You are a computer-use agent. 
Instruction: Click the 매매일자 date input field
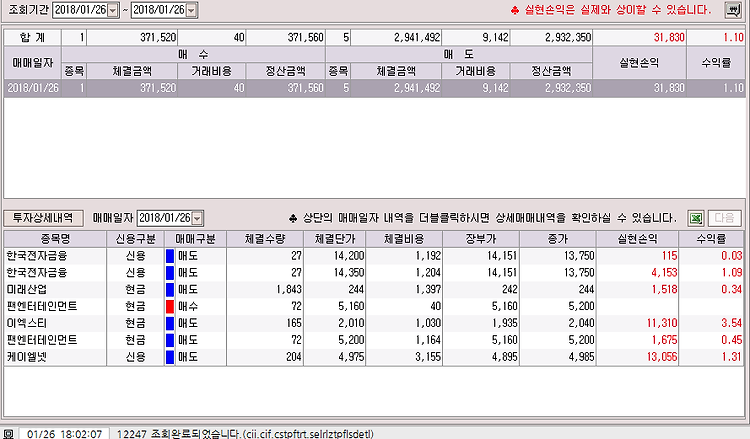[x=165, y=219]
